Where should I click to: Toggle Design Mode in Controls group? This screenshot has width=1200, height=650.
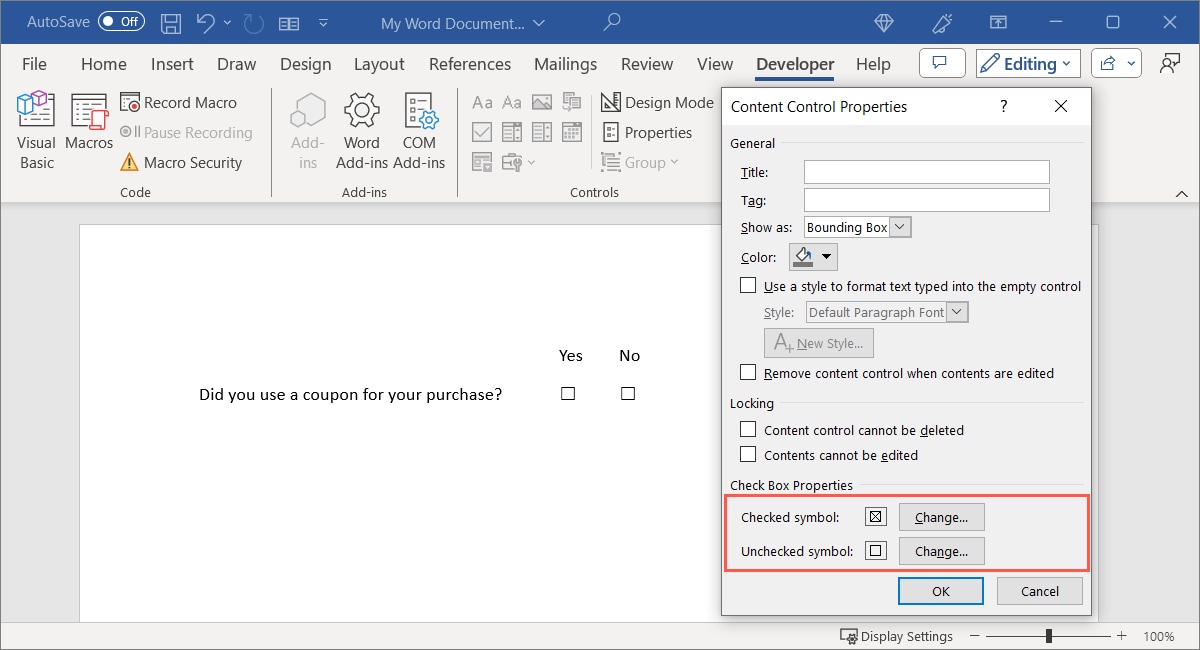[657, 102]
